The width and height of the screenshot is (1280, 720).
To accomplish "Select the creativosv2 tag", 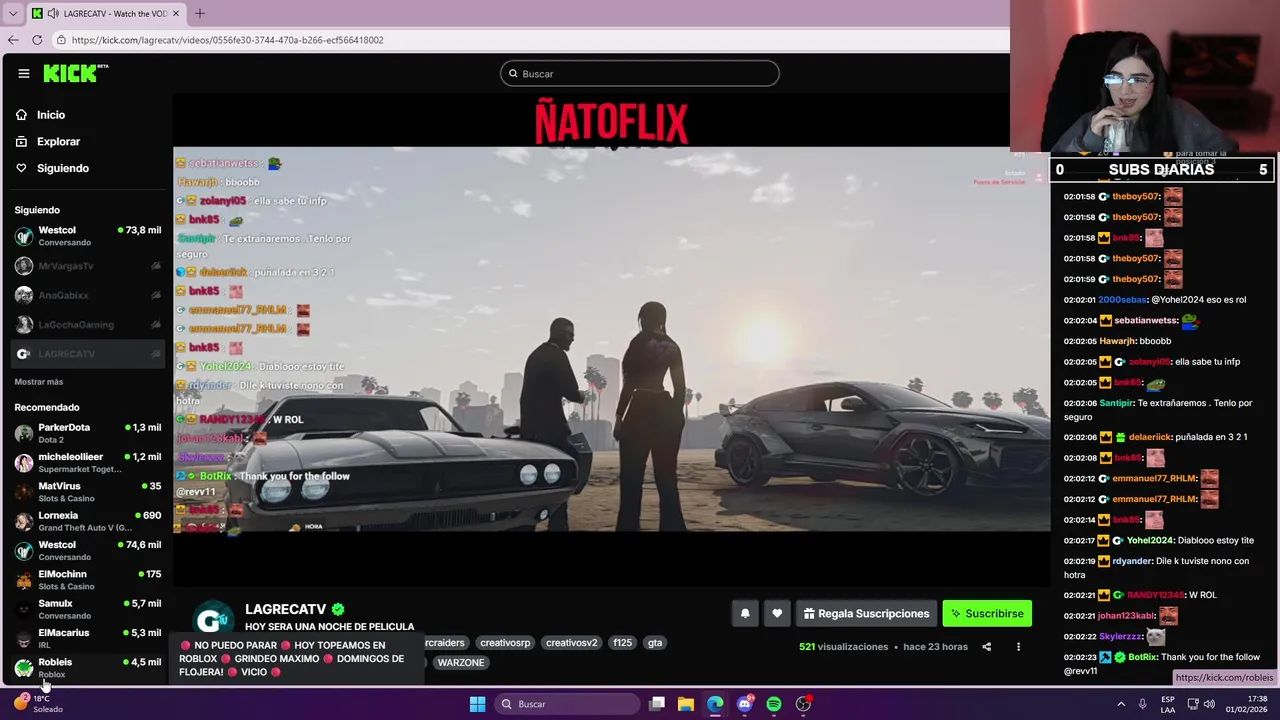I will point(571,643).
